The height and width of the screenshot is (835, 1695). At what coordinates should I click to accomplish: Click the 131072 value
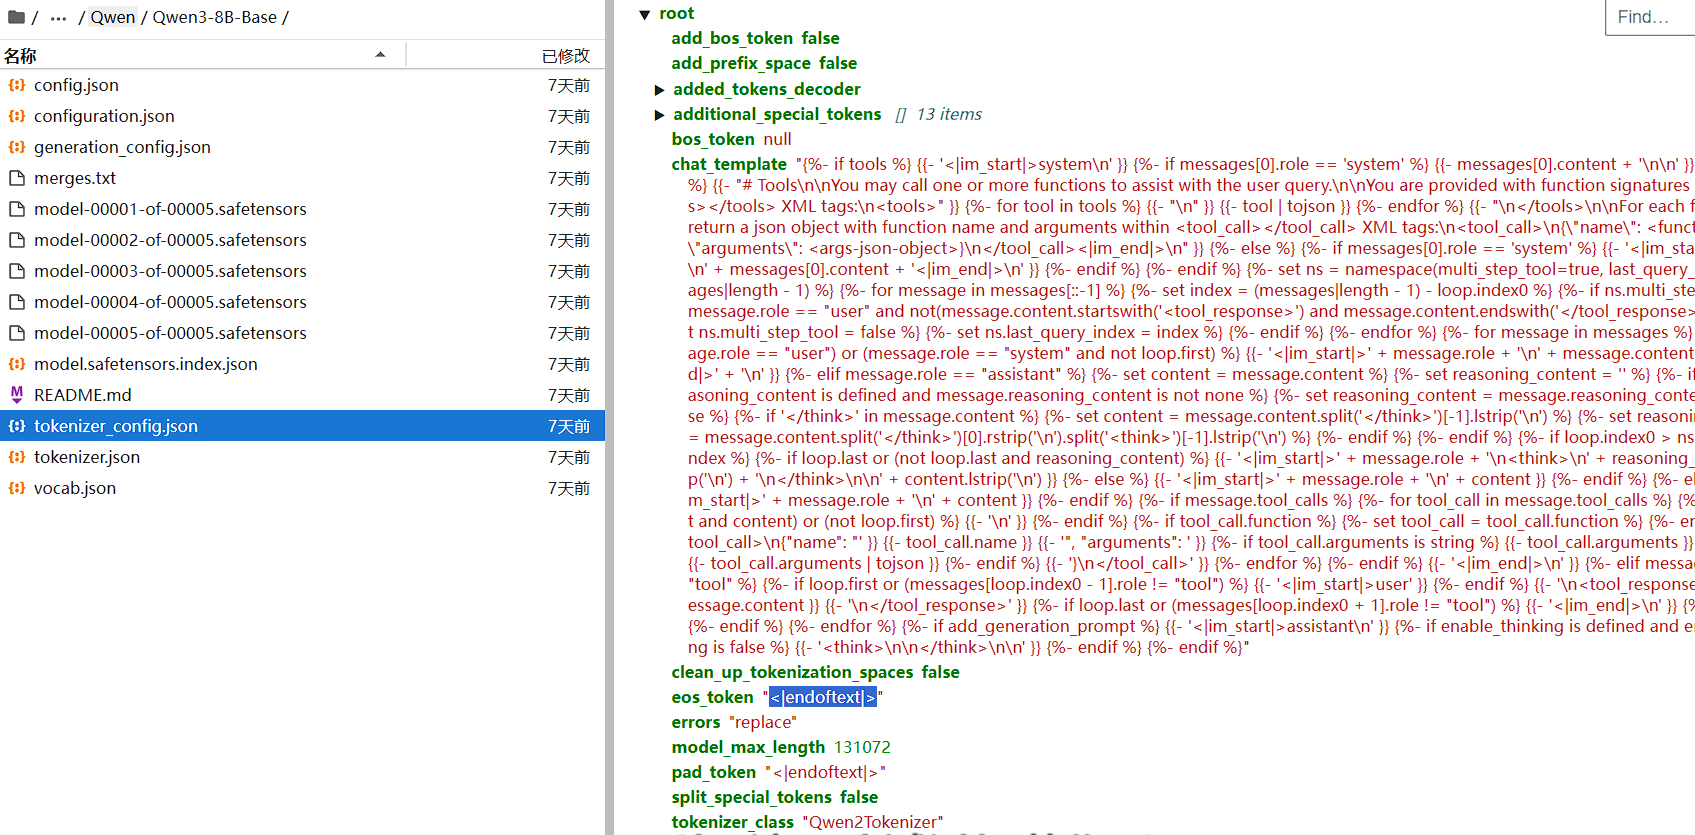pos(862,747)
